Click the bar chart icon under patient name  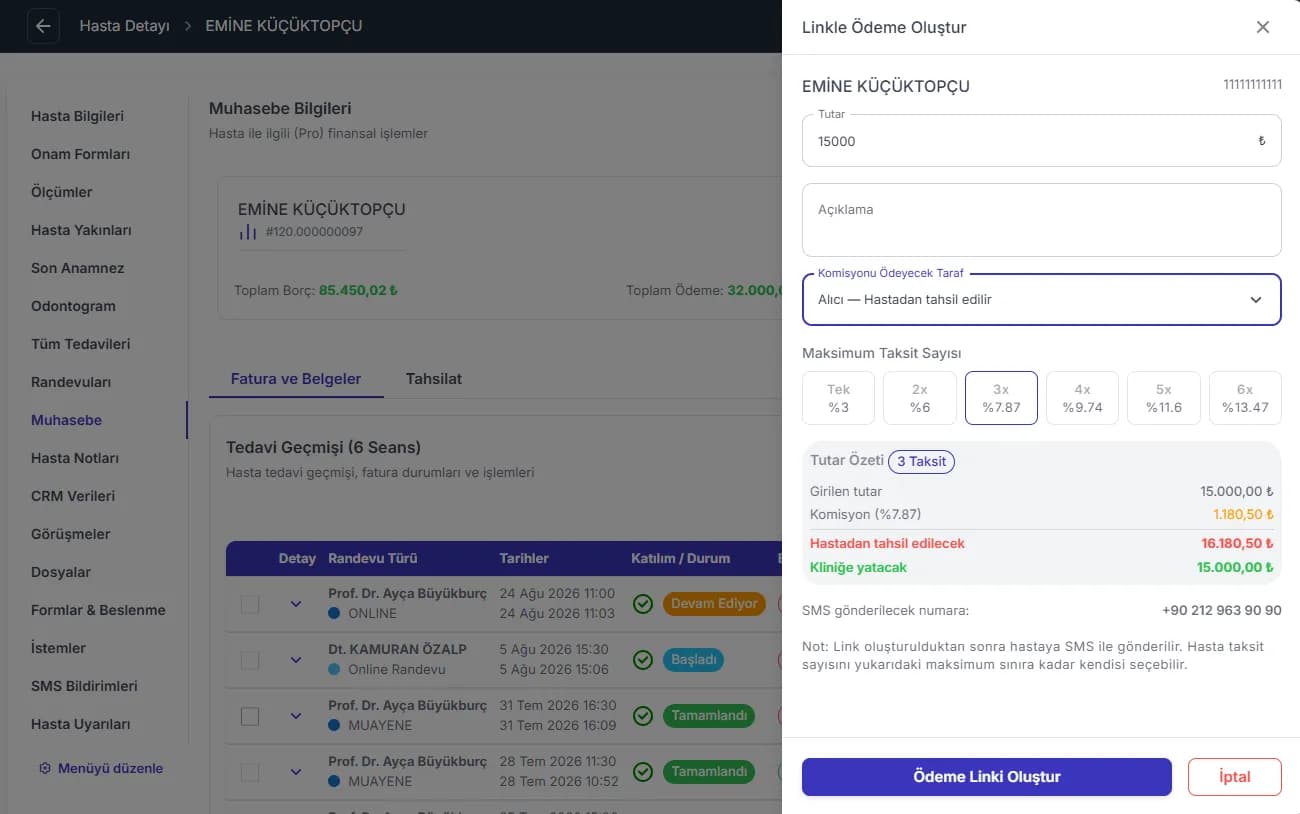coord(247,232)
